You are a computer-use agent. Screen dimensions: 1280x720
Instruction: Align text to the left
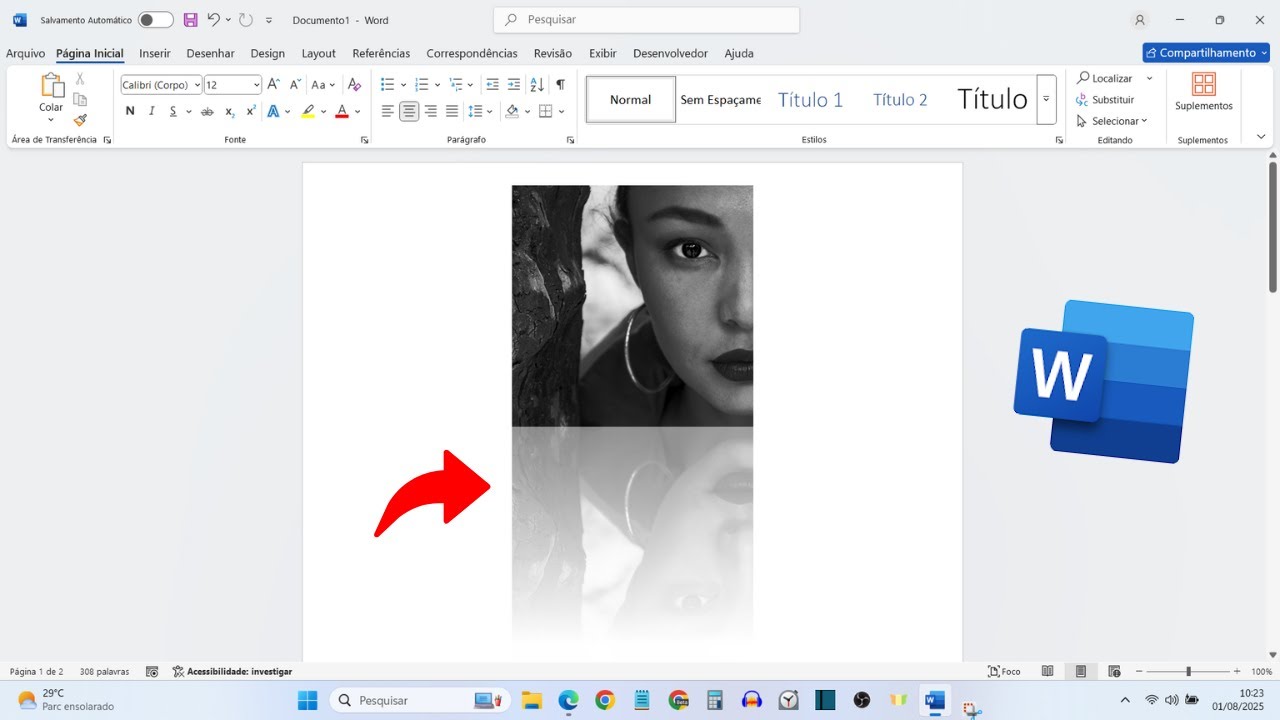[x=388, y=111]
